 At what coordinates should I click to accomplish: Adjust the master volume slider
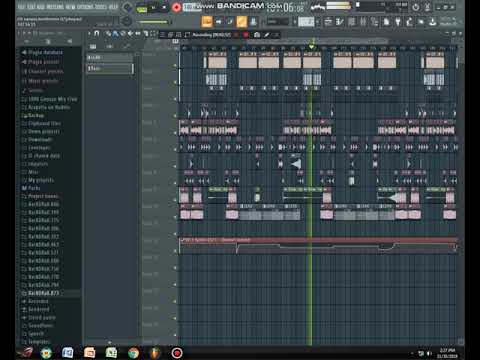[153, 22]
